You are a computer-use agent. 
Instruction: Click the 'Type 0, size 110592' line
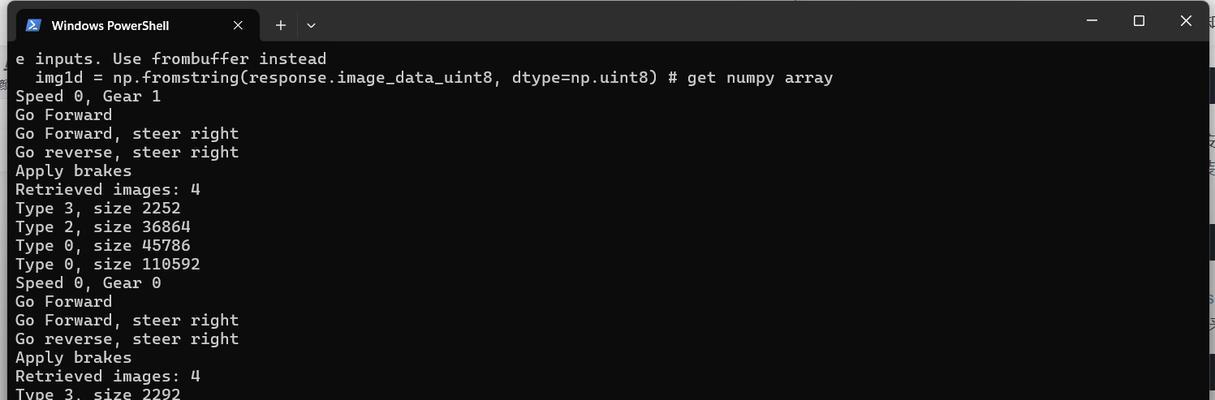[x=108, y=264]
